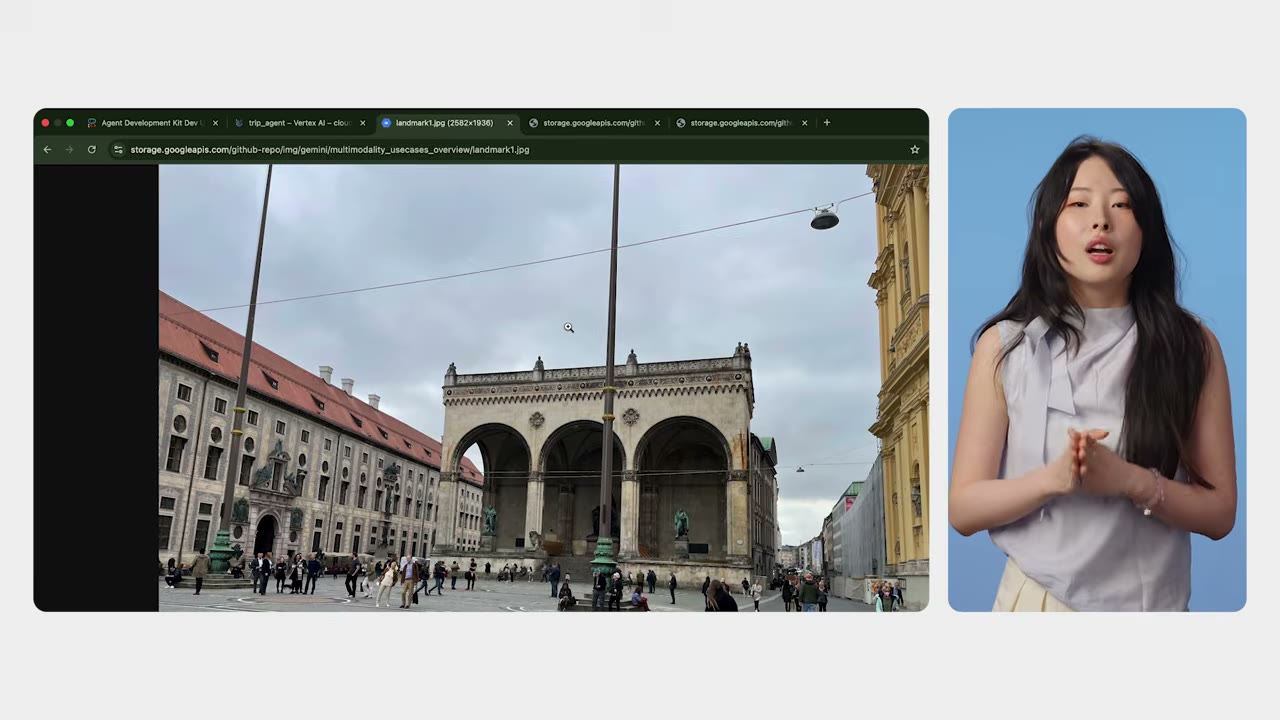Close the Agent Development Kit Dev tab
This screenshot has height=720, width=1280.
tap(215, 123)
